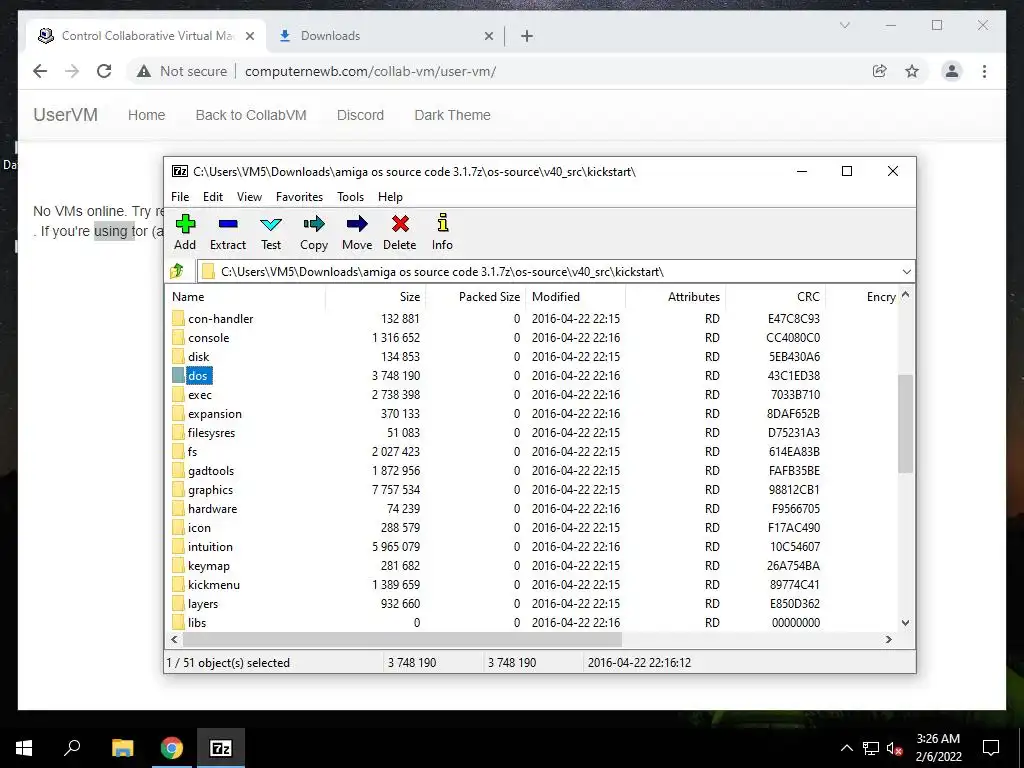Show hidden system tray icons
This screenshot has width=1024, height=768.
pyautogui.click(x=846, y=748)
